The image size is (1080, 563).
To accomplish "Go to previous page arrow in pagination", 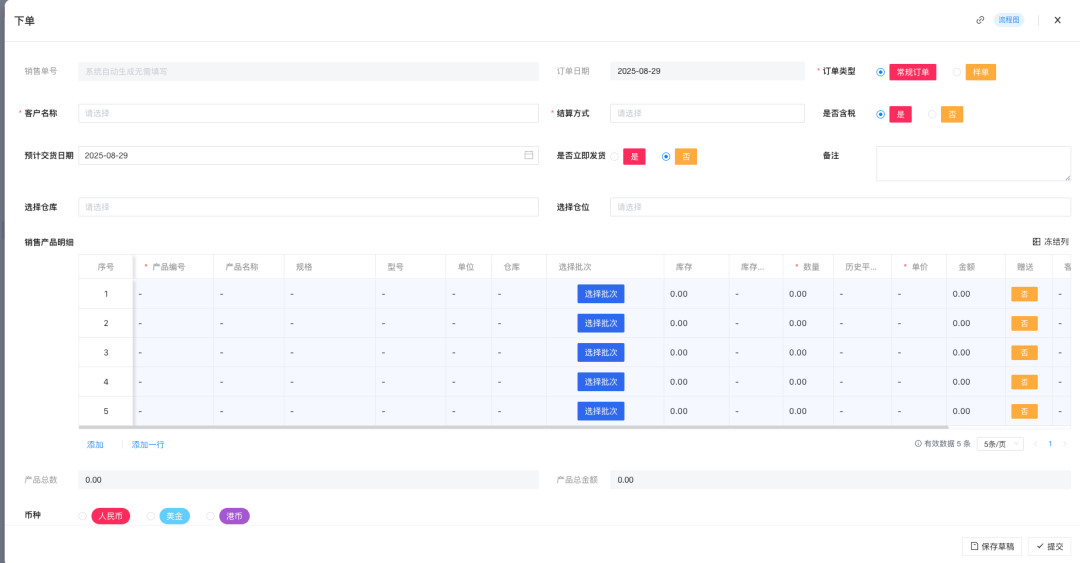I will (x=1035, y=444).
